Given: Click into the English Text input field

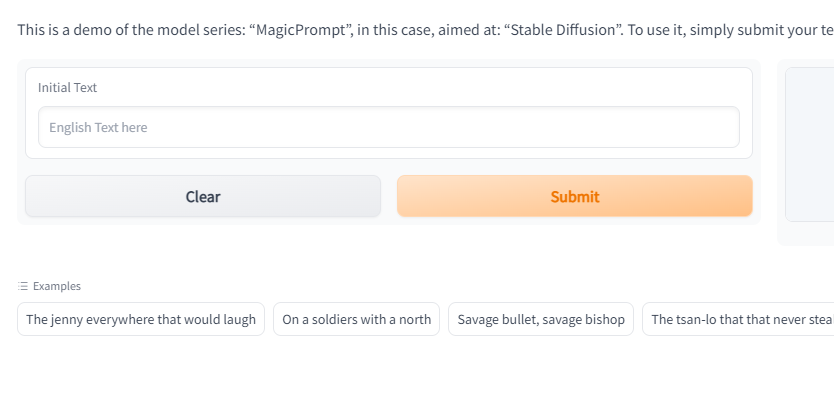Looking at the screenshot, I should pyautogui.click(x=388, y=127).
